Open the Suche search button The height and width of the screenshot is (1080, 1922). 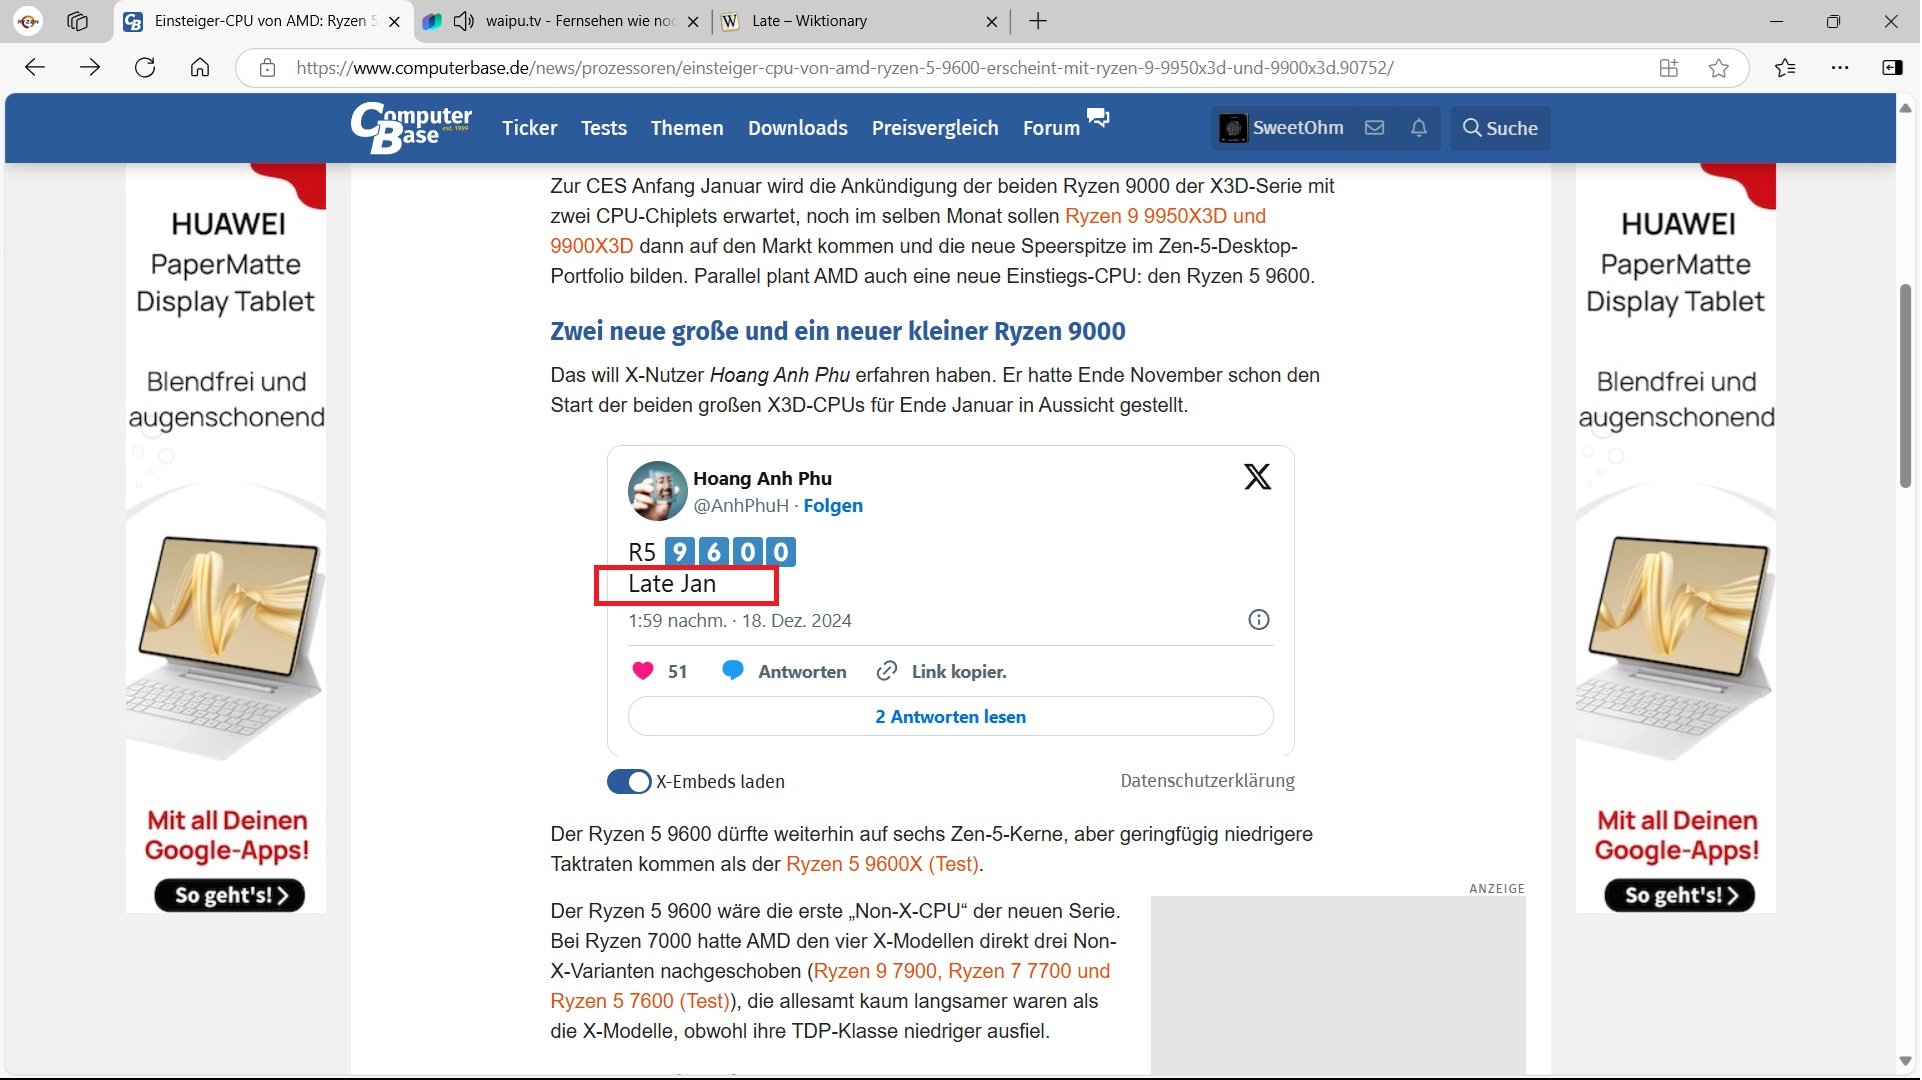[x=1500, y=128]
